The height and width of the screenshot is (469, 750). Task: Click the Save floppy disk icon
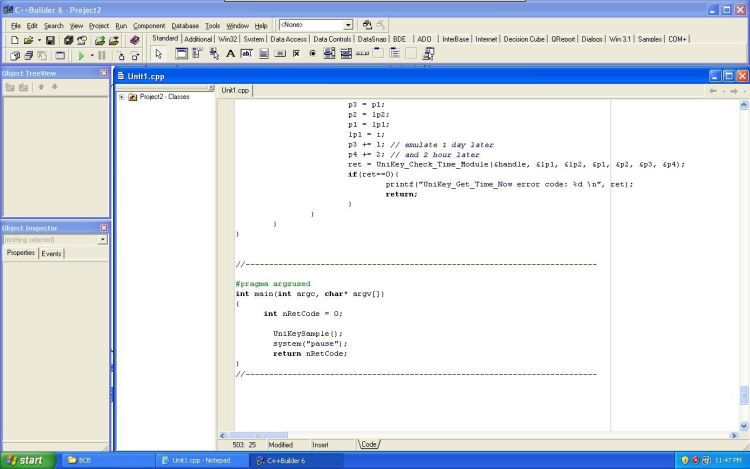[x=50, y=41]
